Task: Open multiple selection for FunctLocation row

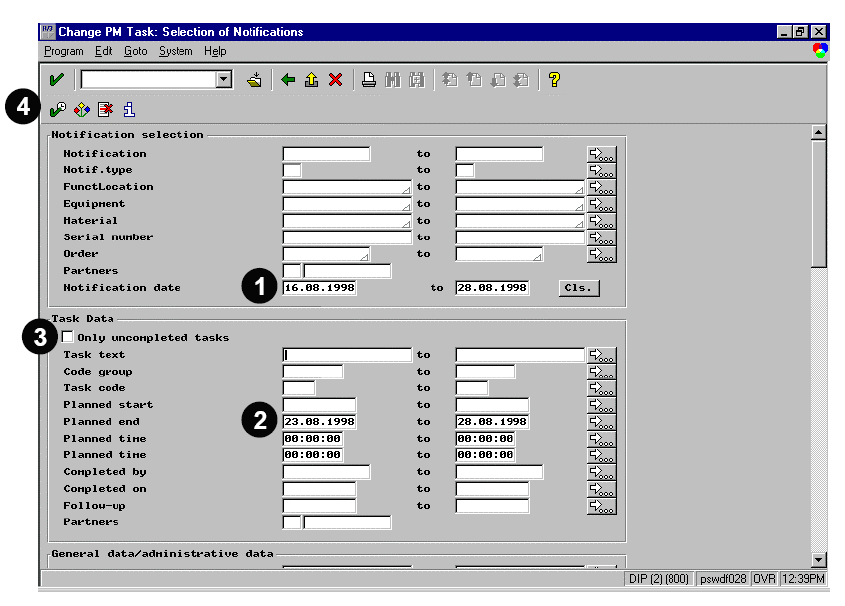Action: [x=601, y=187]
